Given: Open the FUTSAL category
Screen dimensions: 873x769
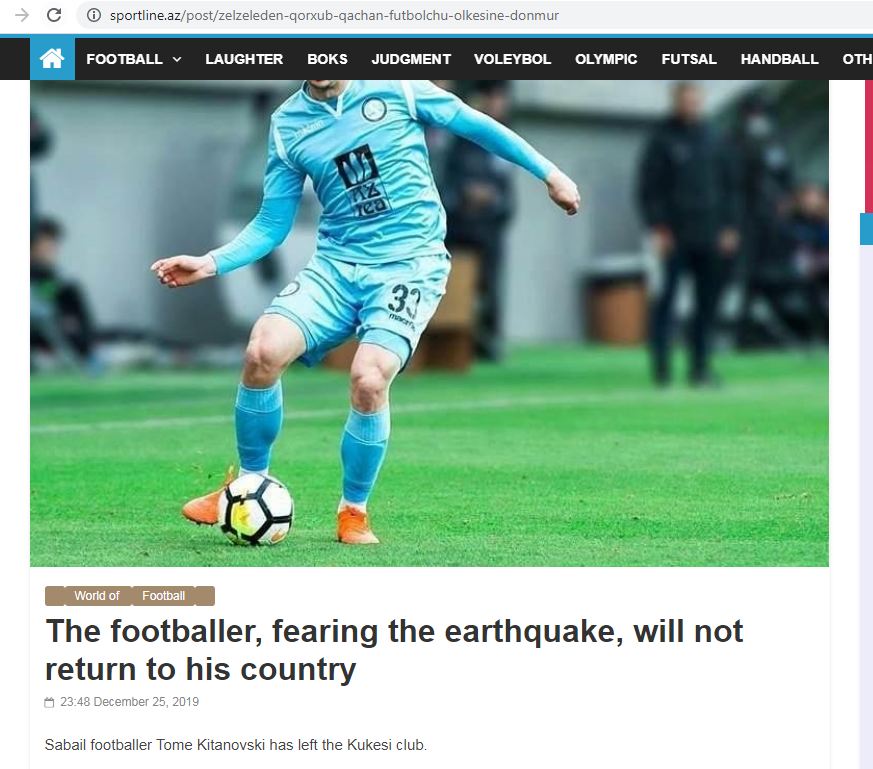Looking at the screenshot, I should click(x=689, y=59).
